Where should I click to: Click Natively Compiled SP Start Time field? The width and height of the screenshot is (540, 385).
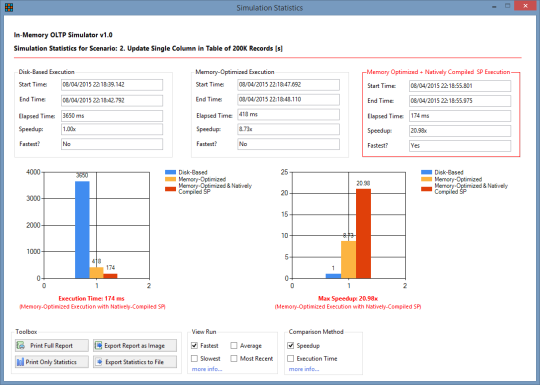pos(460,86)
